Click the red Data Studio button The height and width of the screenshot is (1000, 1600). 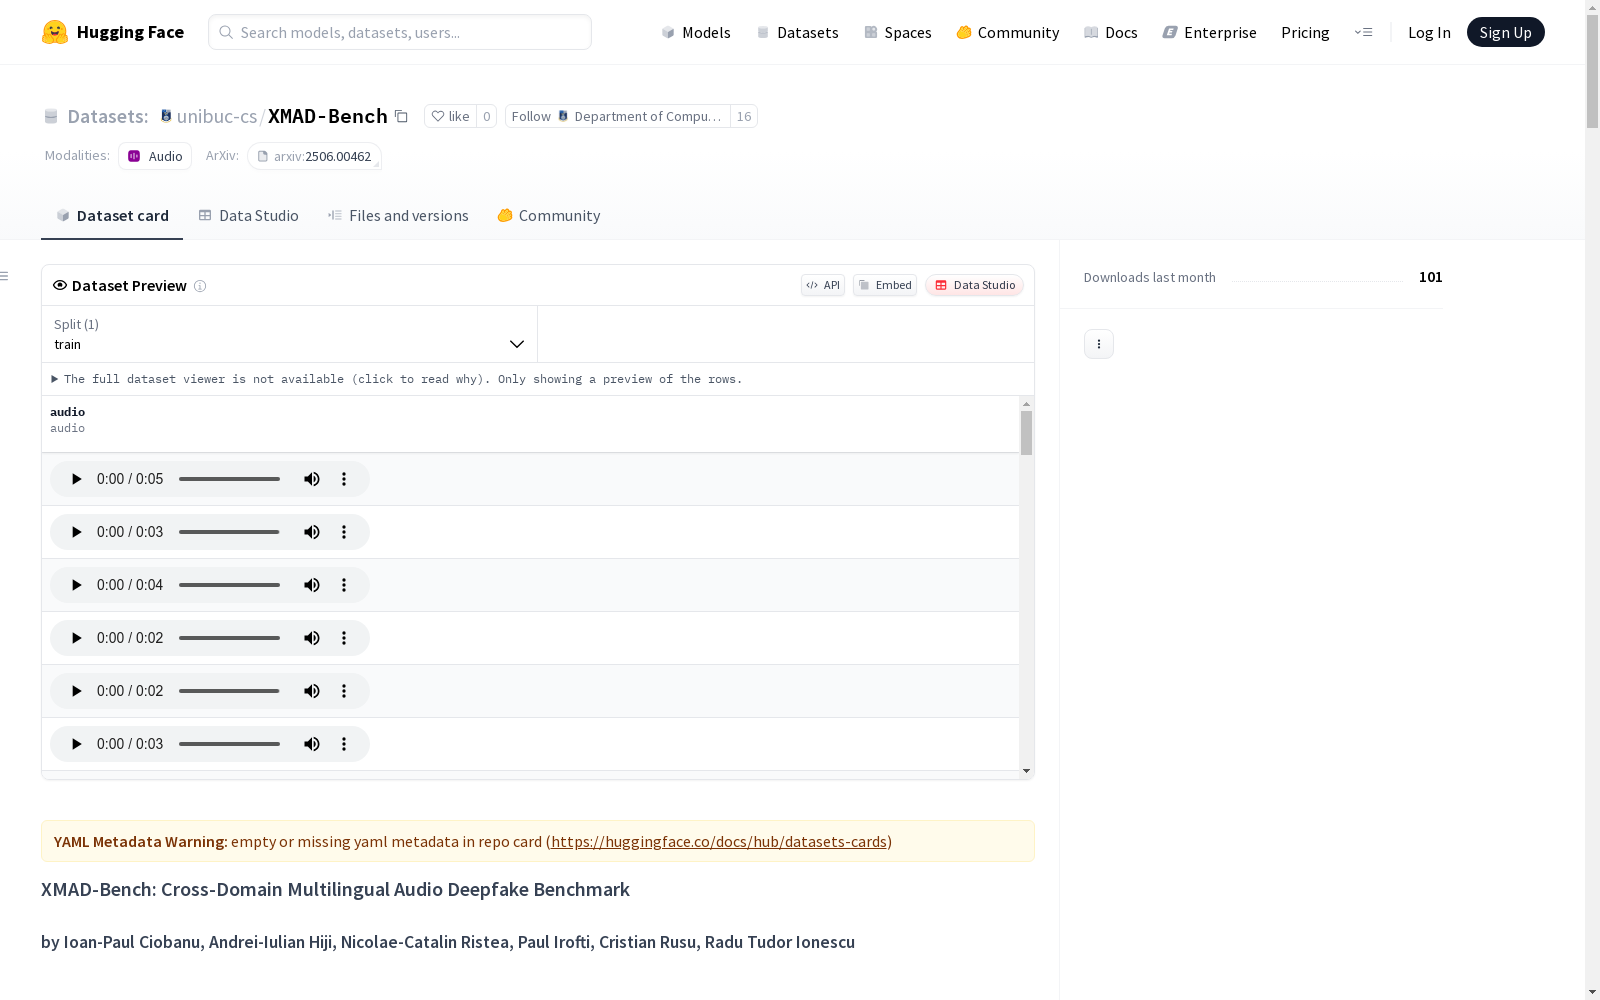point(974,285)
